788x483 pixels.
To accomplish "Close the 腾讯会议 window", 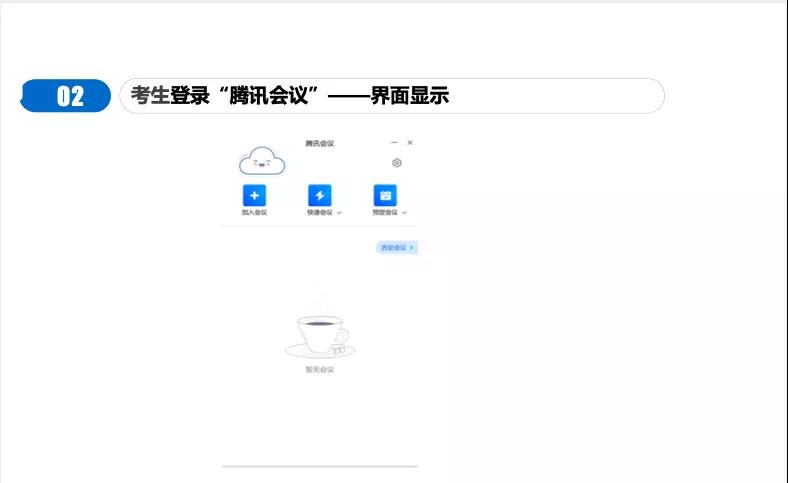I will coord(410,143).
